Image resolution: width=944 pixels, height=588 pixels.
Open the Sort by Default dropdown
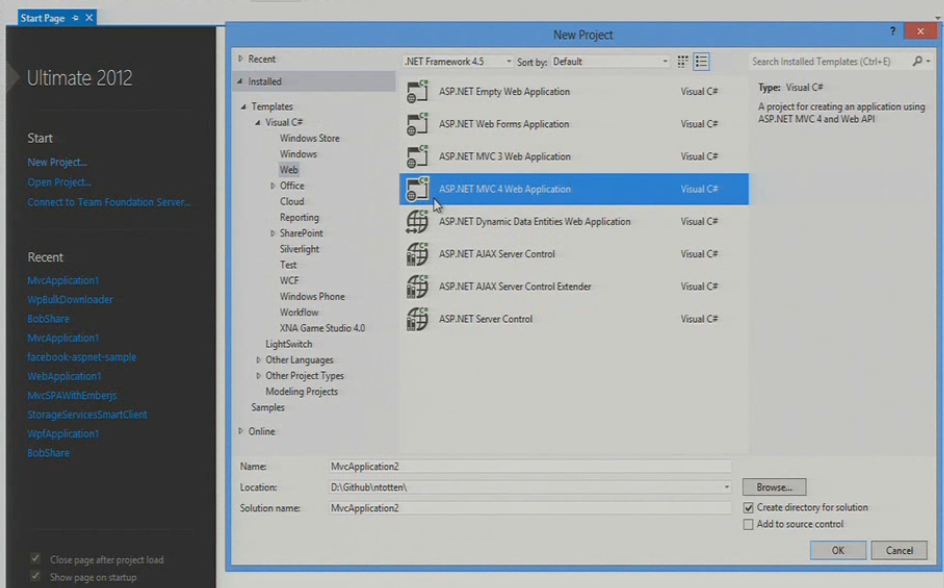(665, 61)
